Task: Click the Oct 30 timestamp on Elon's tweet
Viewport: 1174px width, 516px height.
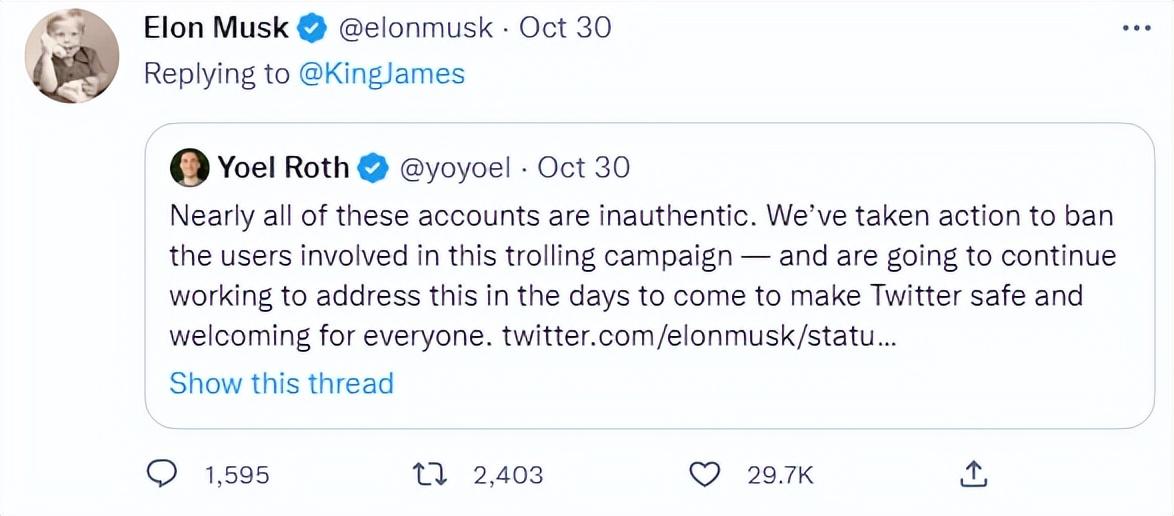Action: tap(565, 28)
